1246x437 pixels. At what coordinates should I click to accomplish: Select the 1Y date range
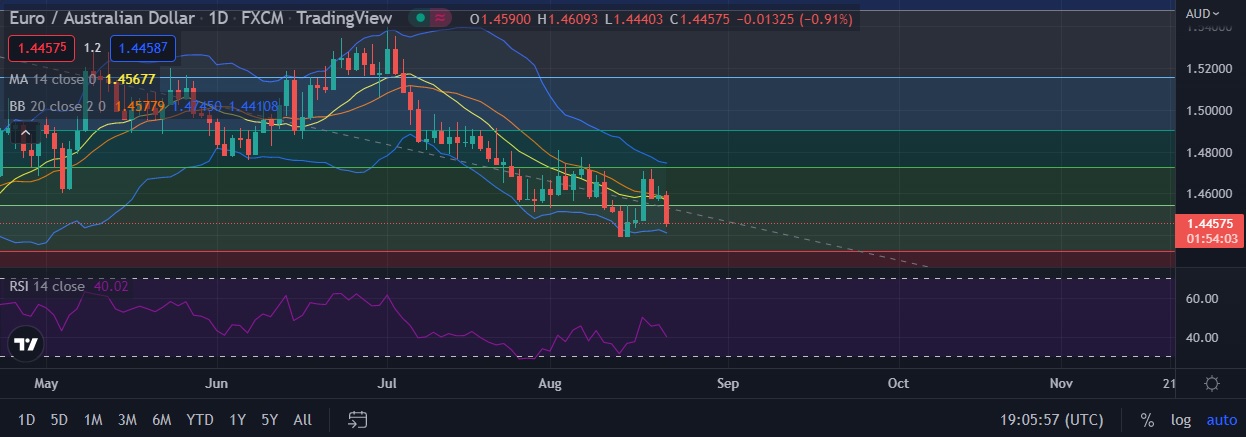237,420
